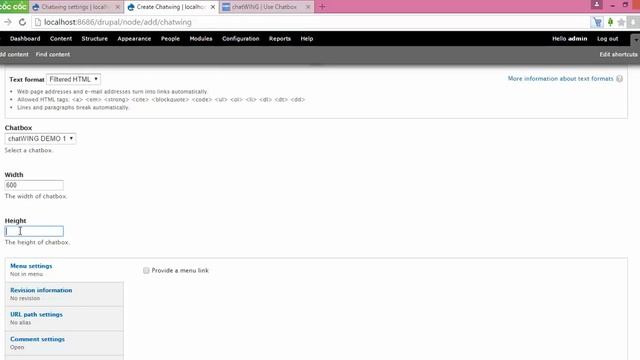Switch to the chatWING Use Chatbox tab

tap(264, 7)
